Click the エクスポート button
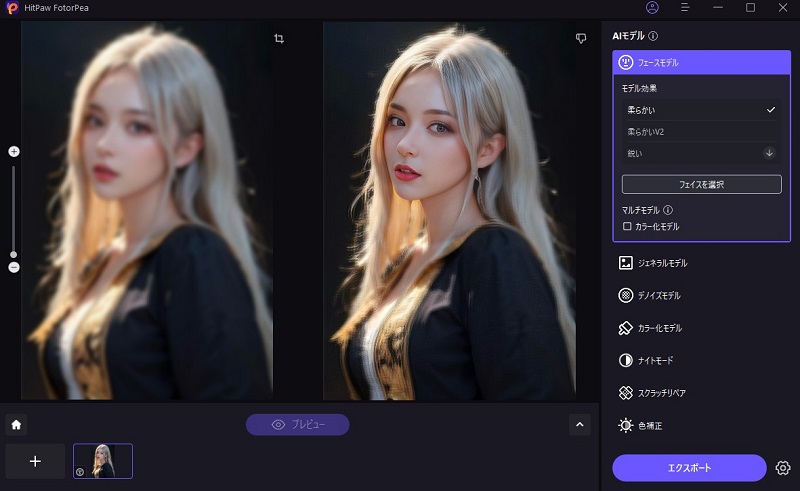Viewport: 800px width, 491px height. coord(689,468)
